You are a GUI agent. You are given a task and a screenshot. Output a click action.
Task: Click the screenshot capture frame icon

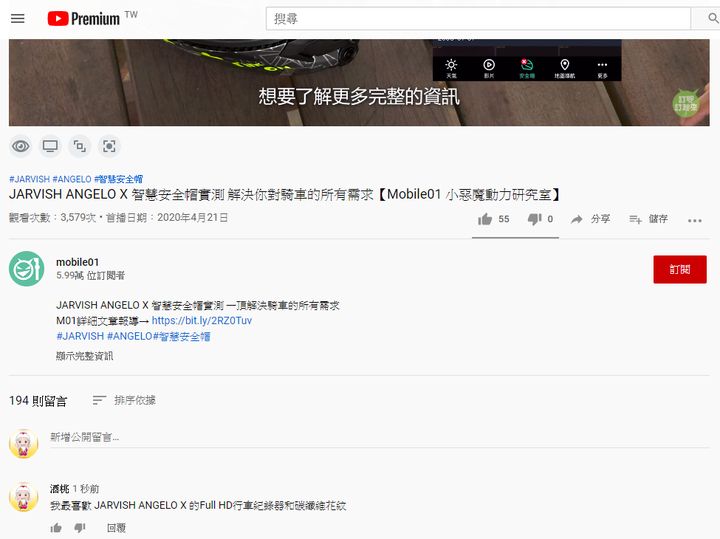109,146
